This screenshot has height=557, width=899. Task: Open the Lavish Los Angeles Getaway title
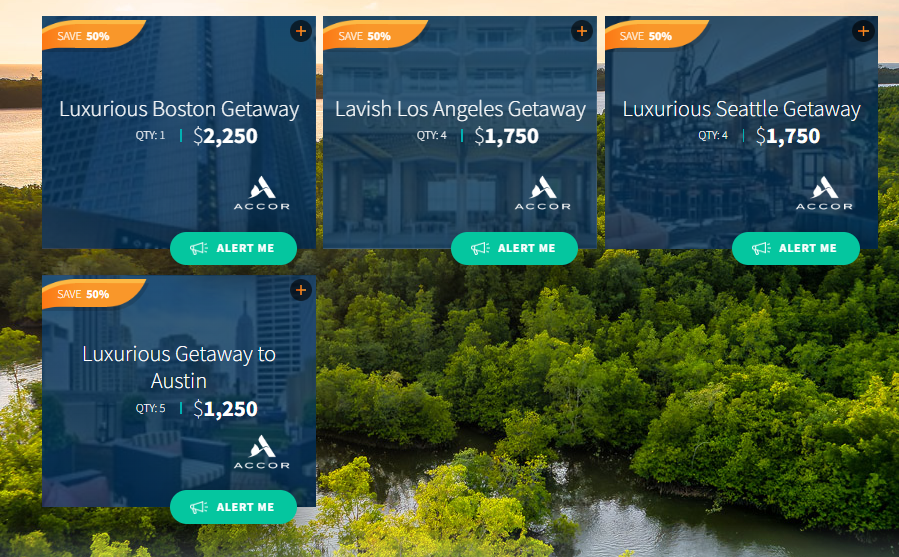coord(460,109)
